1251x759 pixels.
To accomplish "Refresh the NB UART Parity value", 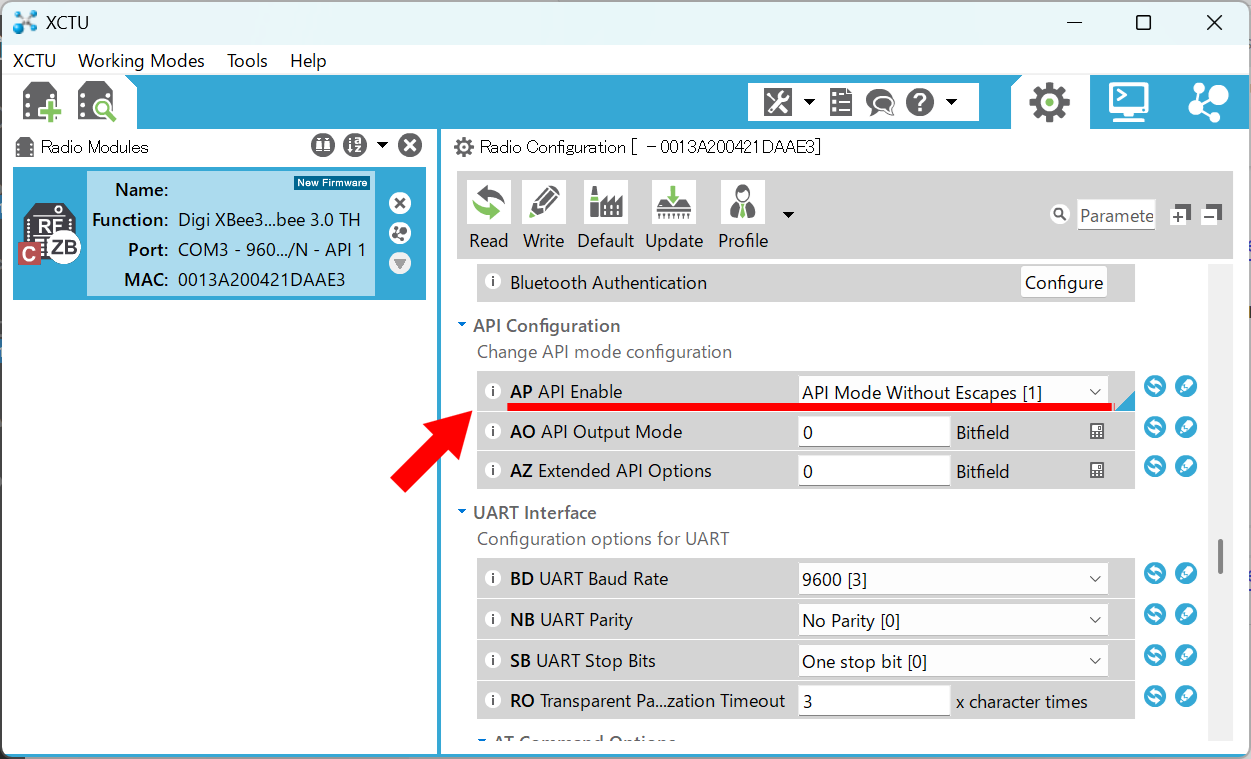I will 1155,614.
